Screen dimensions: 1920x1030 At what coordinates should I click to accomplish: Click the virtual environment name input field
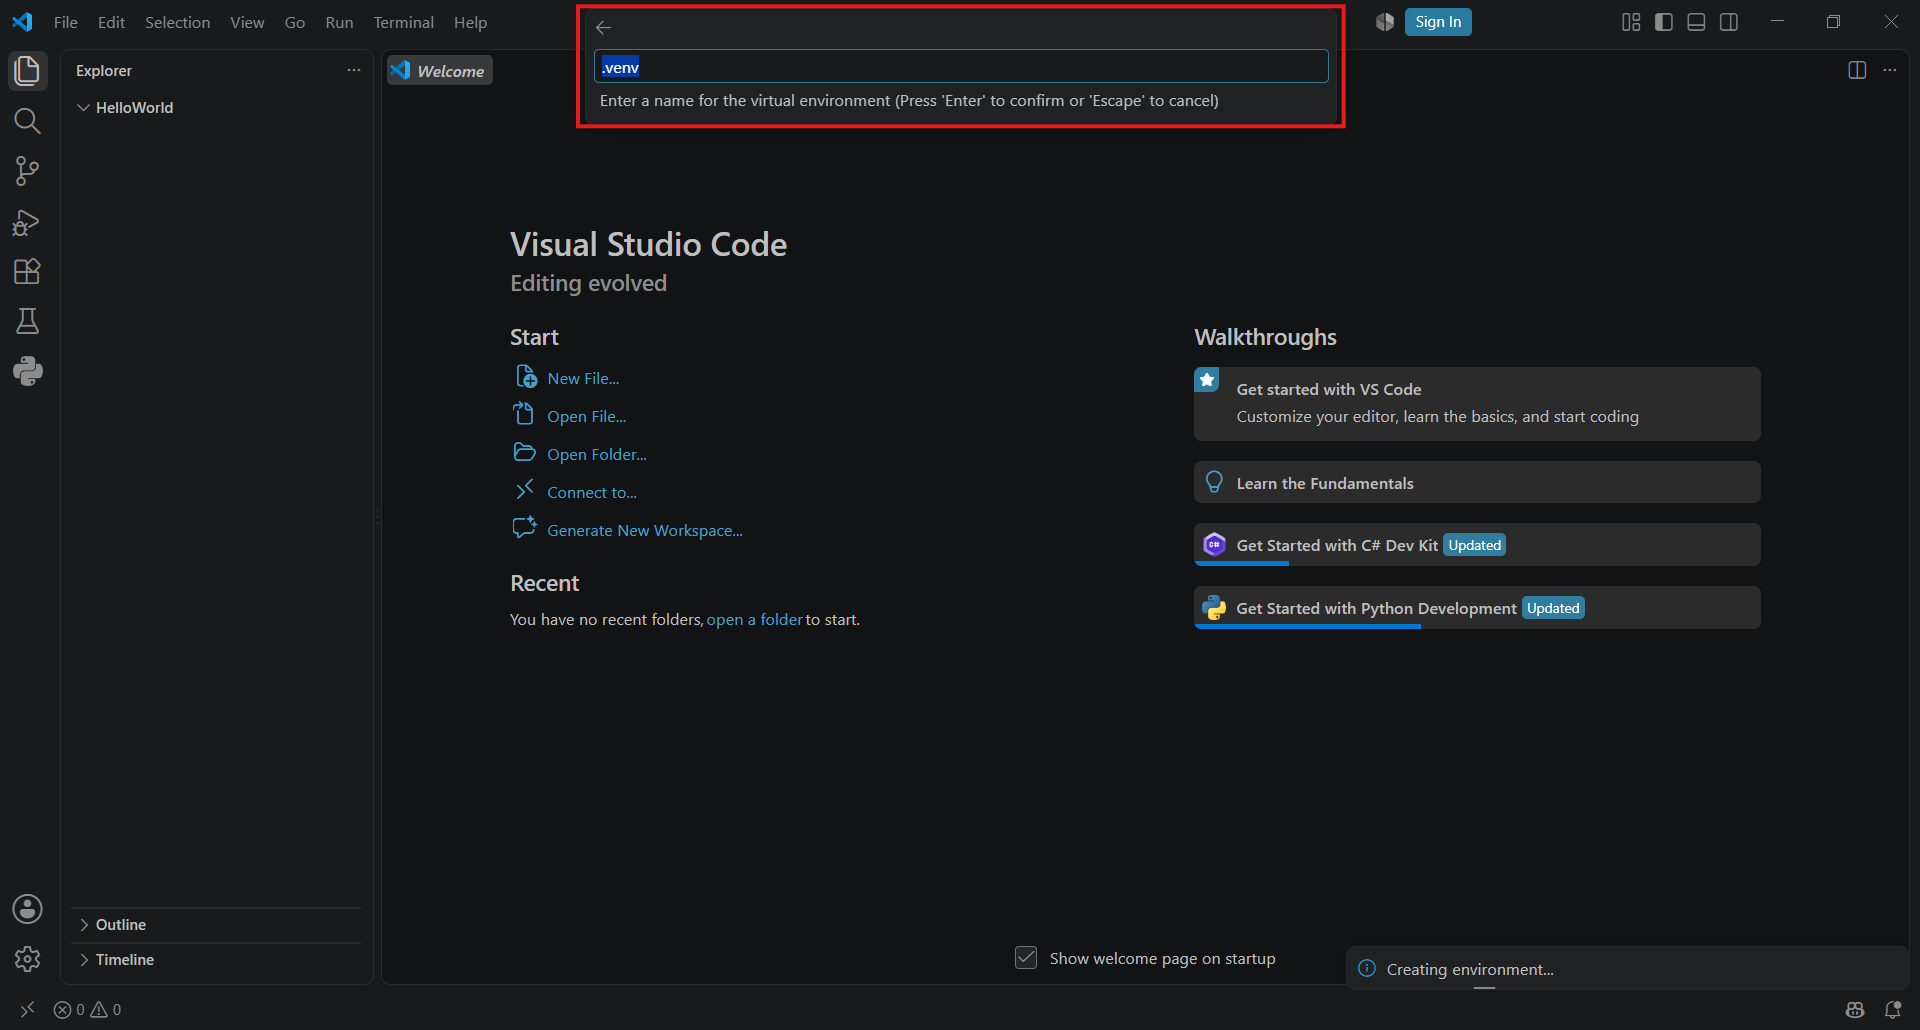[961, 67]
